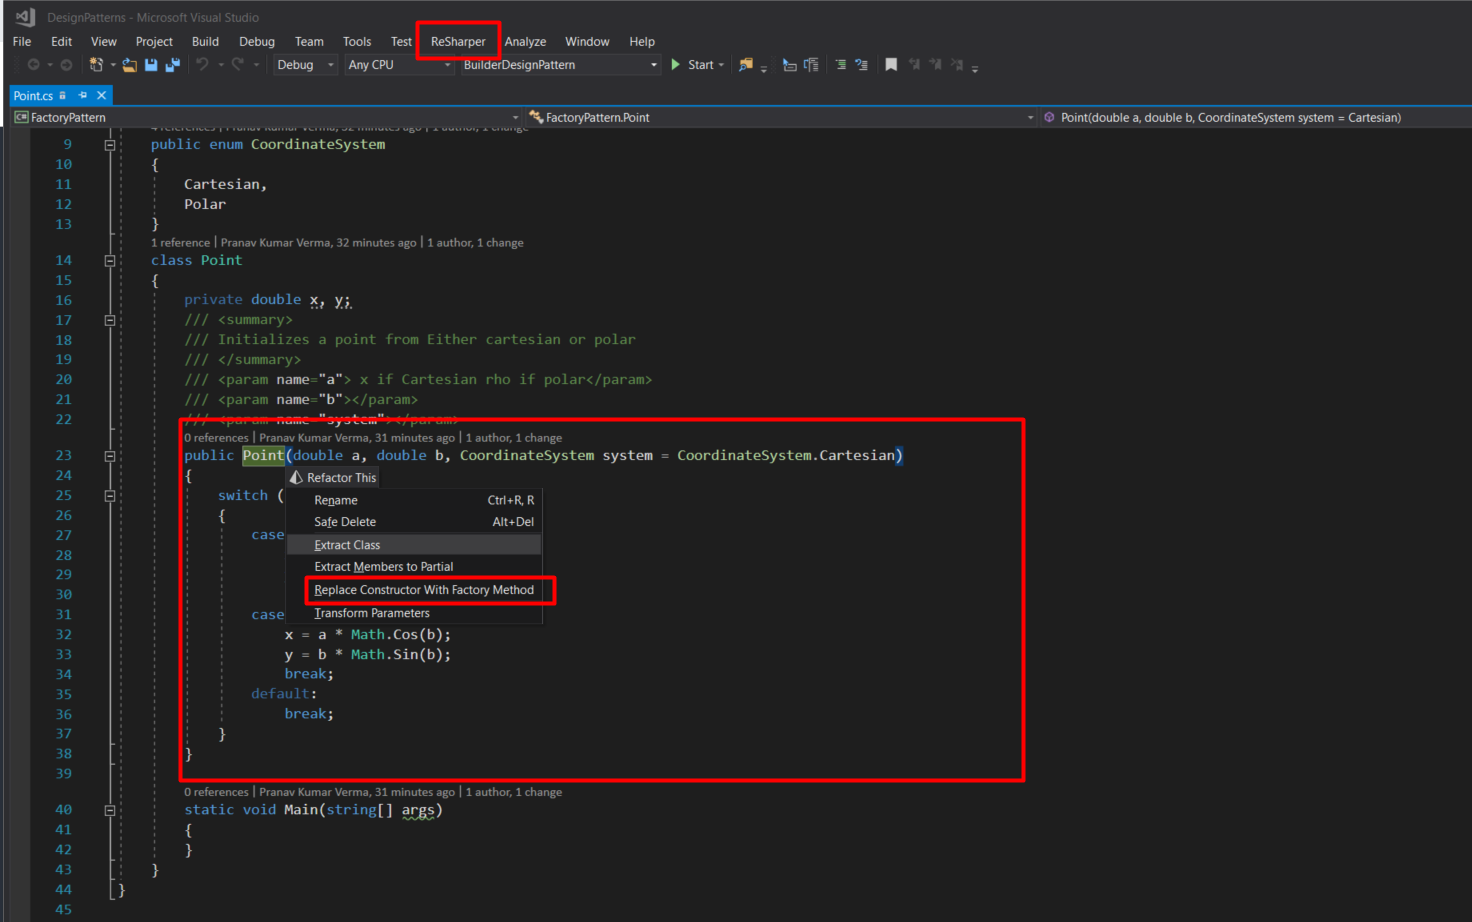The height and width of the screenshot is (922, 1472).
Task: Click '1 author, 1 change' above class Point
Action: pos(475,243)
